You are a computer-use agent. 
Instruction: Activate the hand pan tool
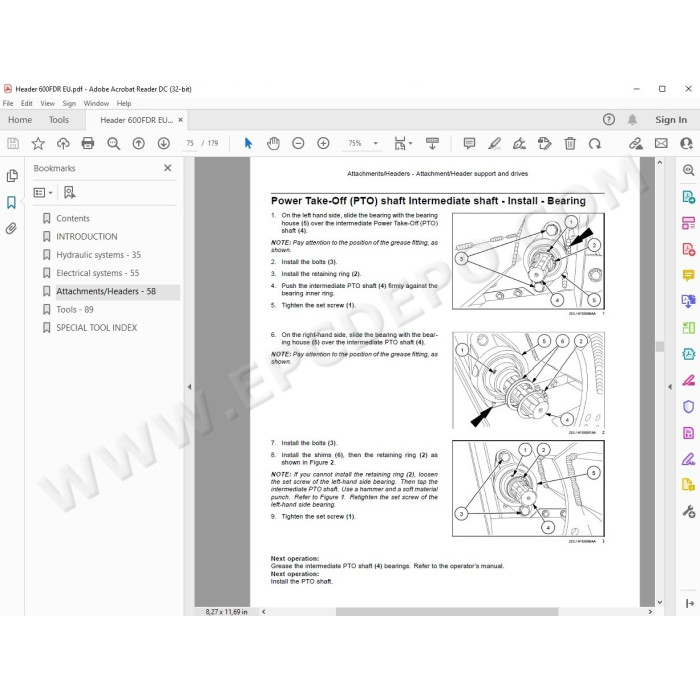click(x=273, y=143)
